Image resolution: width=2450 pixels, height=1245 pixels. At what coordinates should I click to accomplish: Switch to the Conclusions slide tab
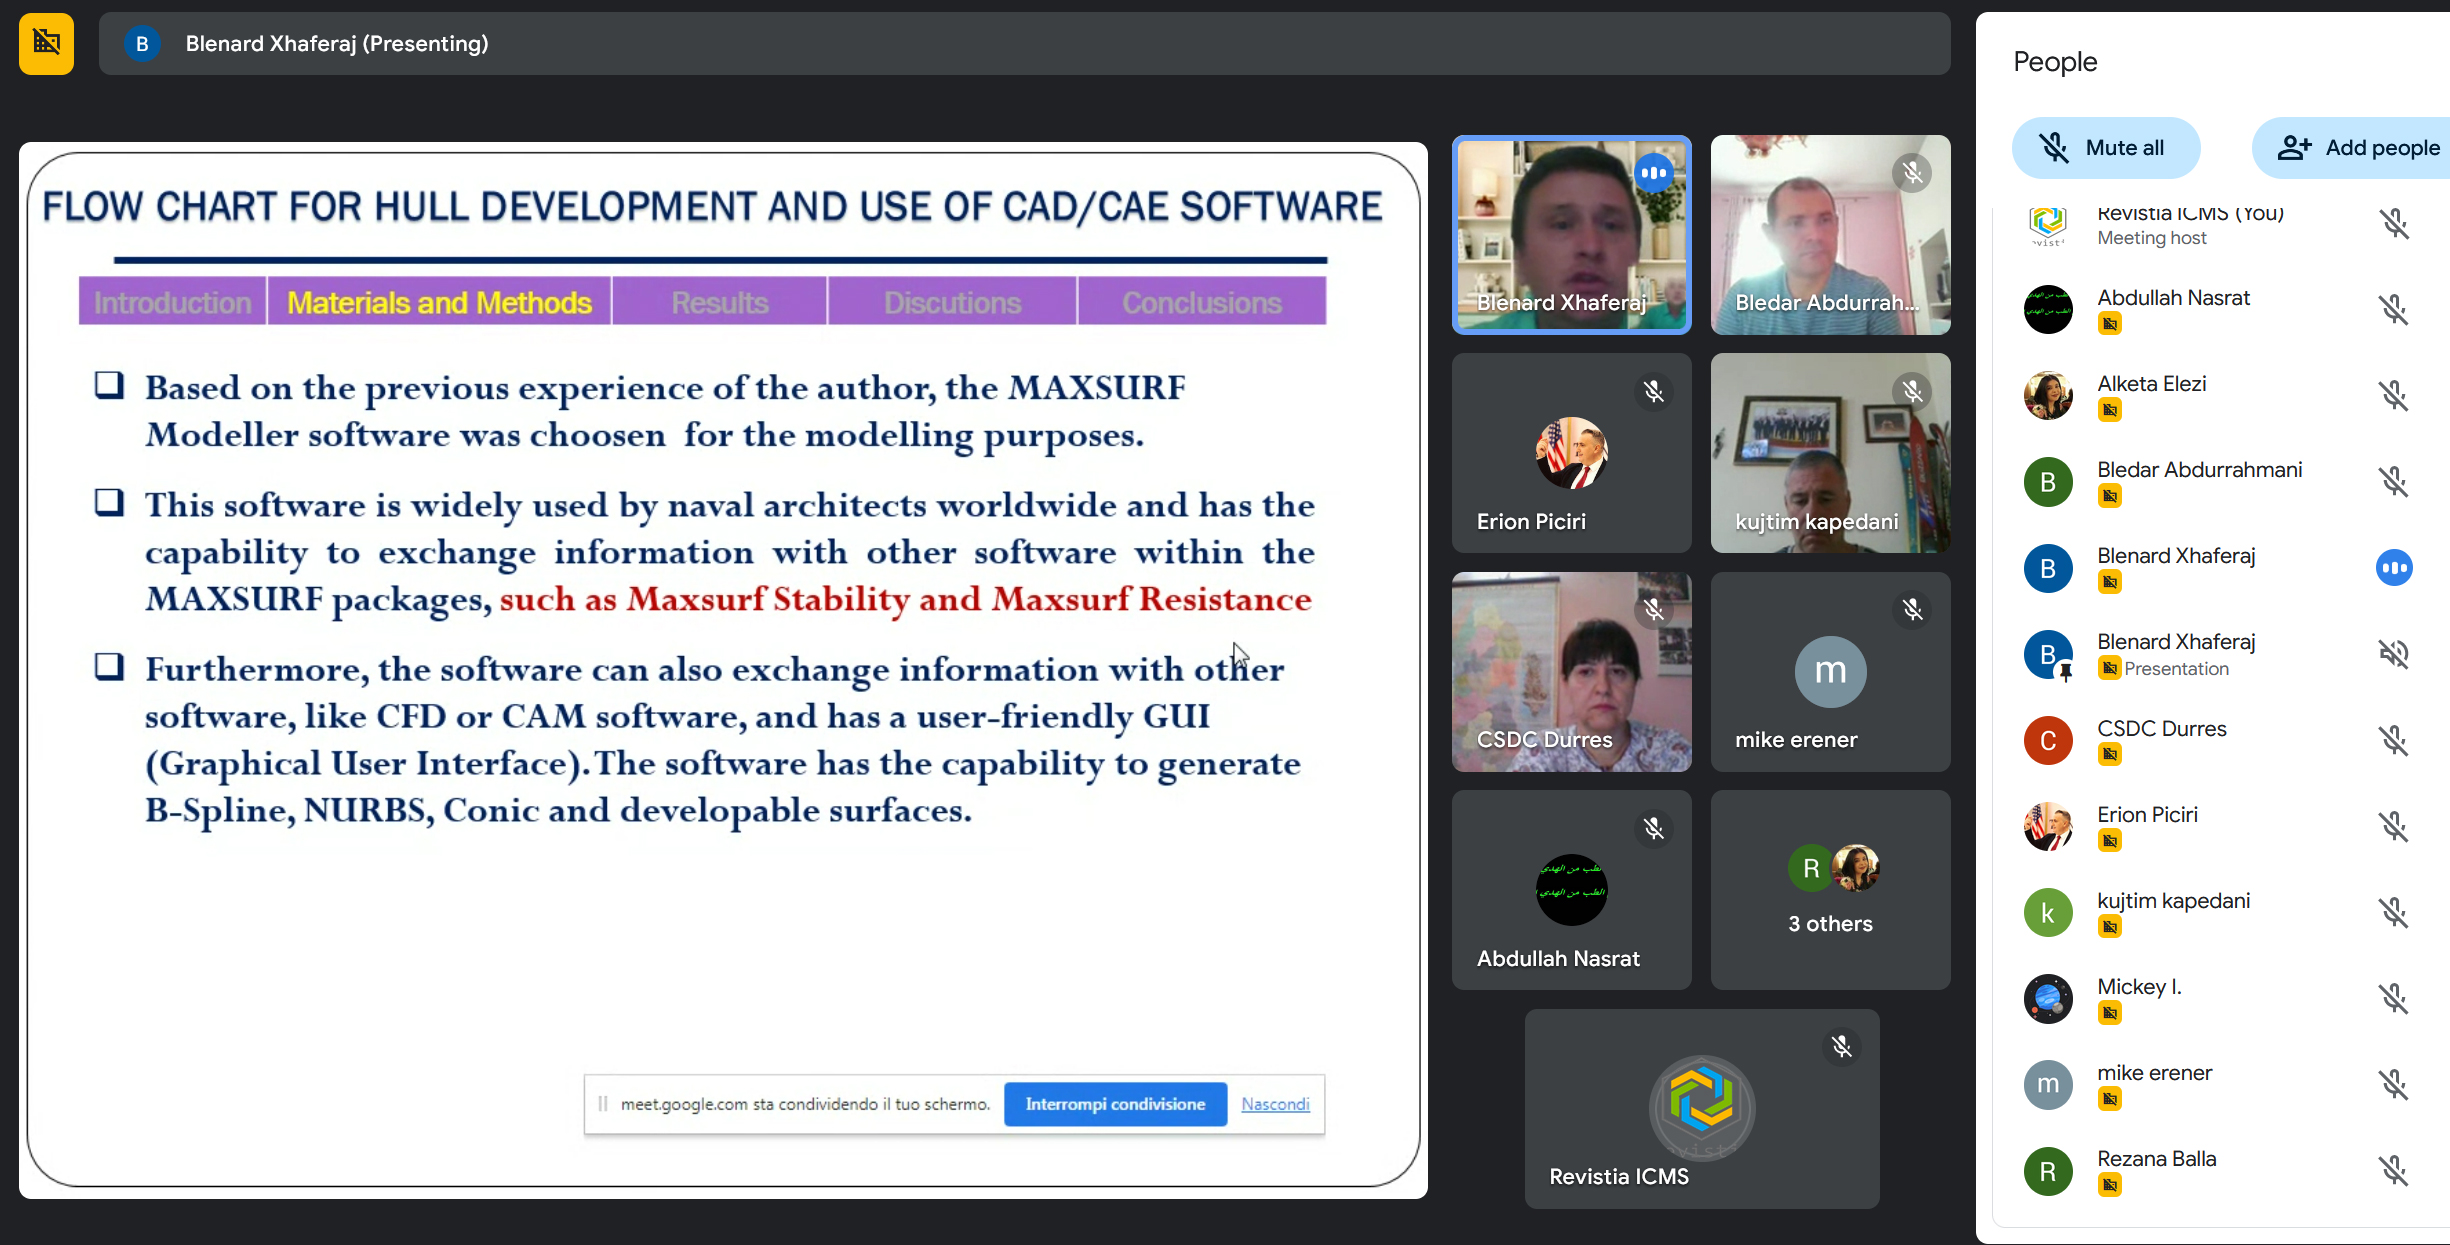pos(1201,302)
